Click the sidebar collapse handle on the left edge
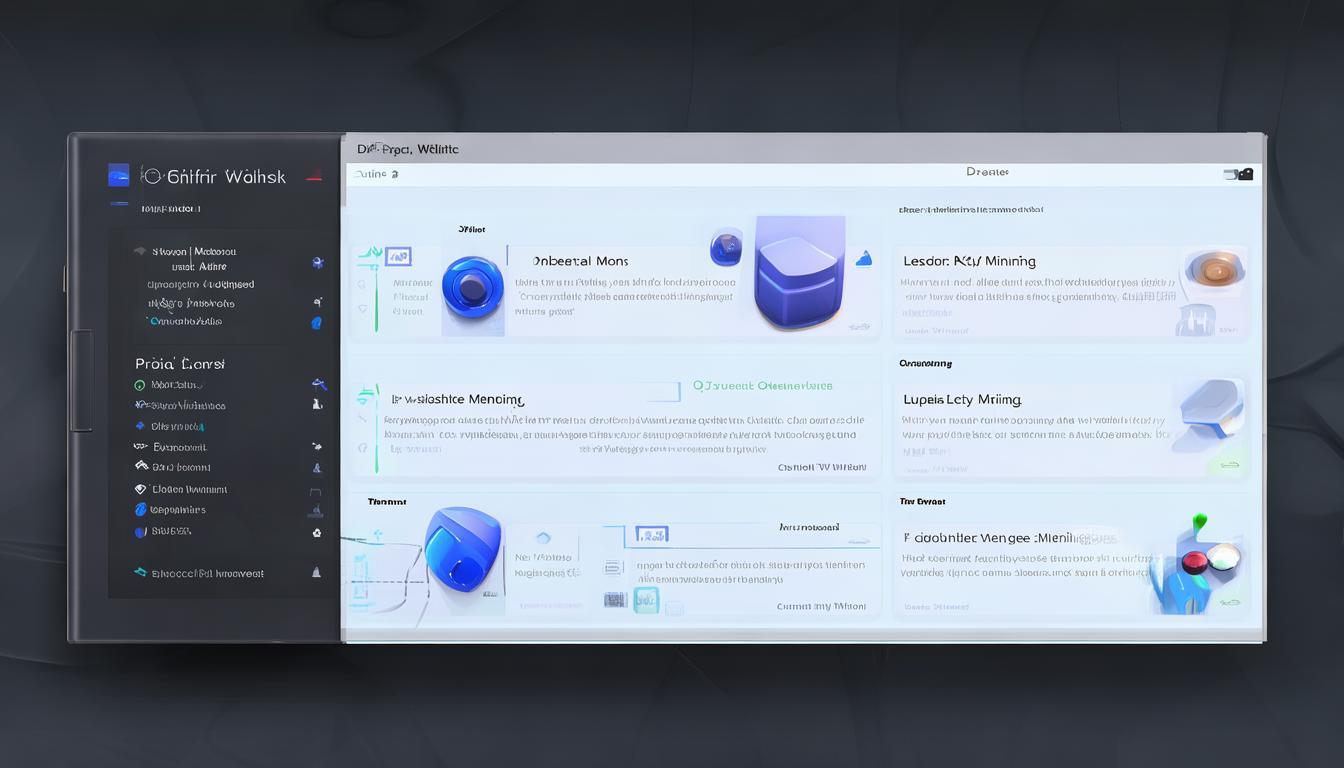 [x=81, y=380]
